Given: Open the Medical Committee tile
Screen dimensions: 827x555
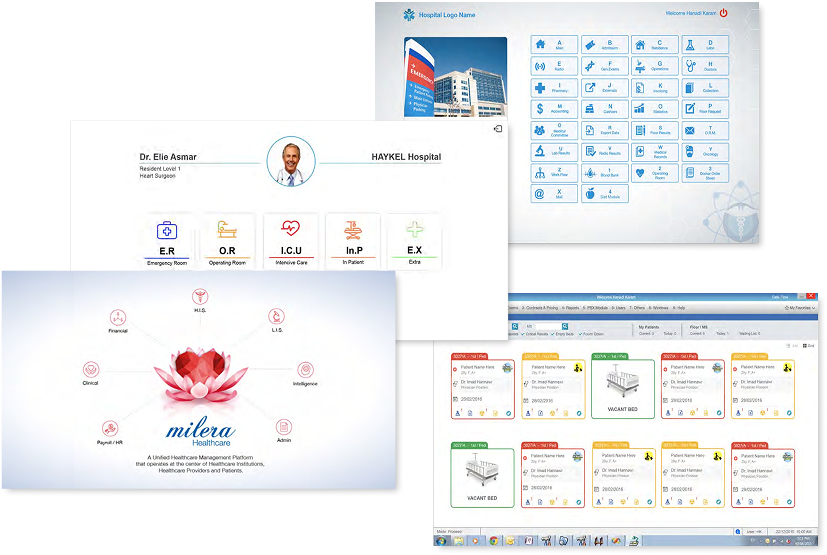Looking at the screenshot, I should point(554,130).
